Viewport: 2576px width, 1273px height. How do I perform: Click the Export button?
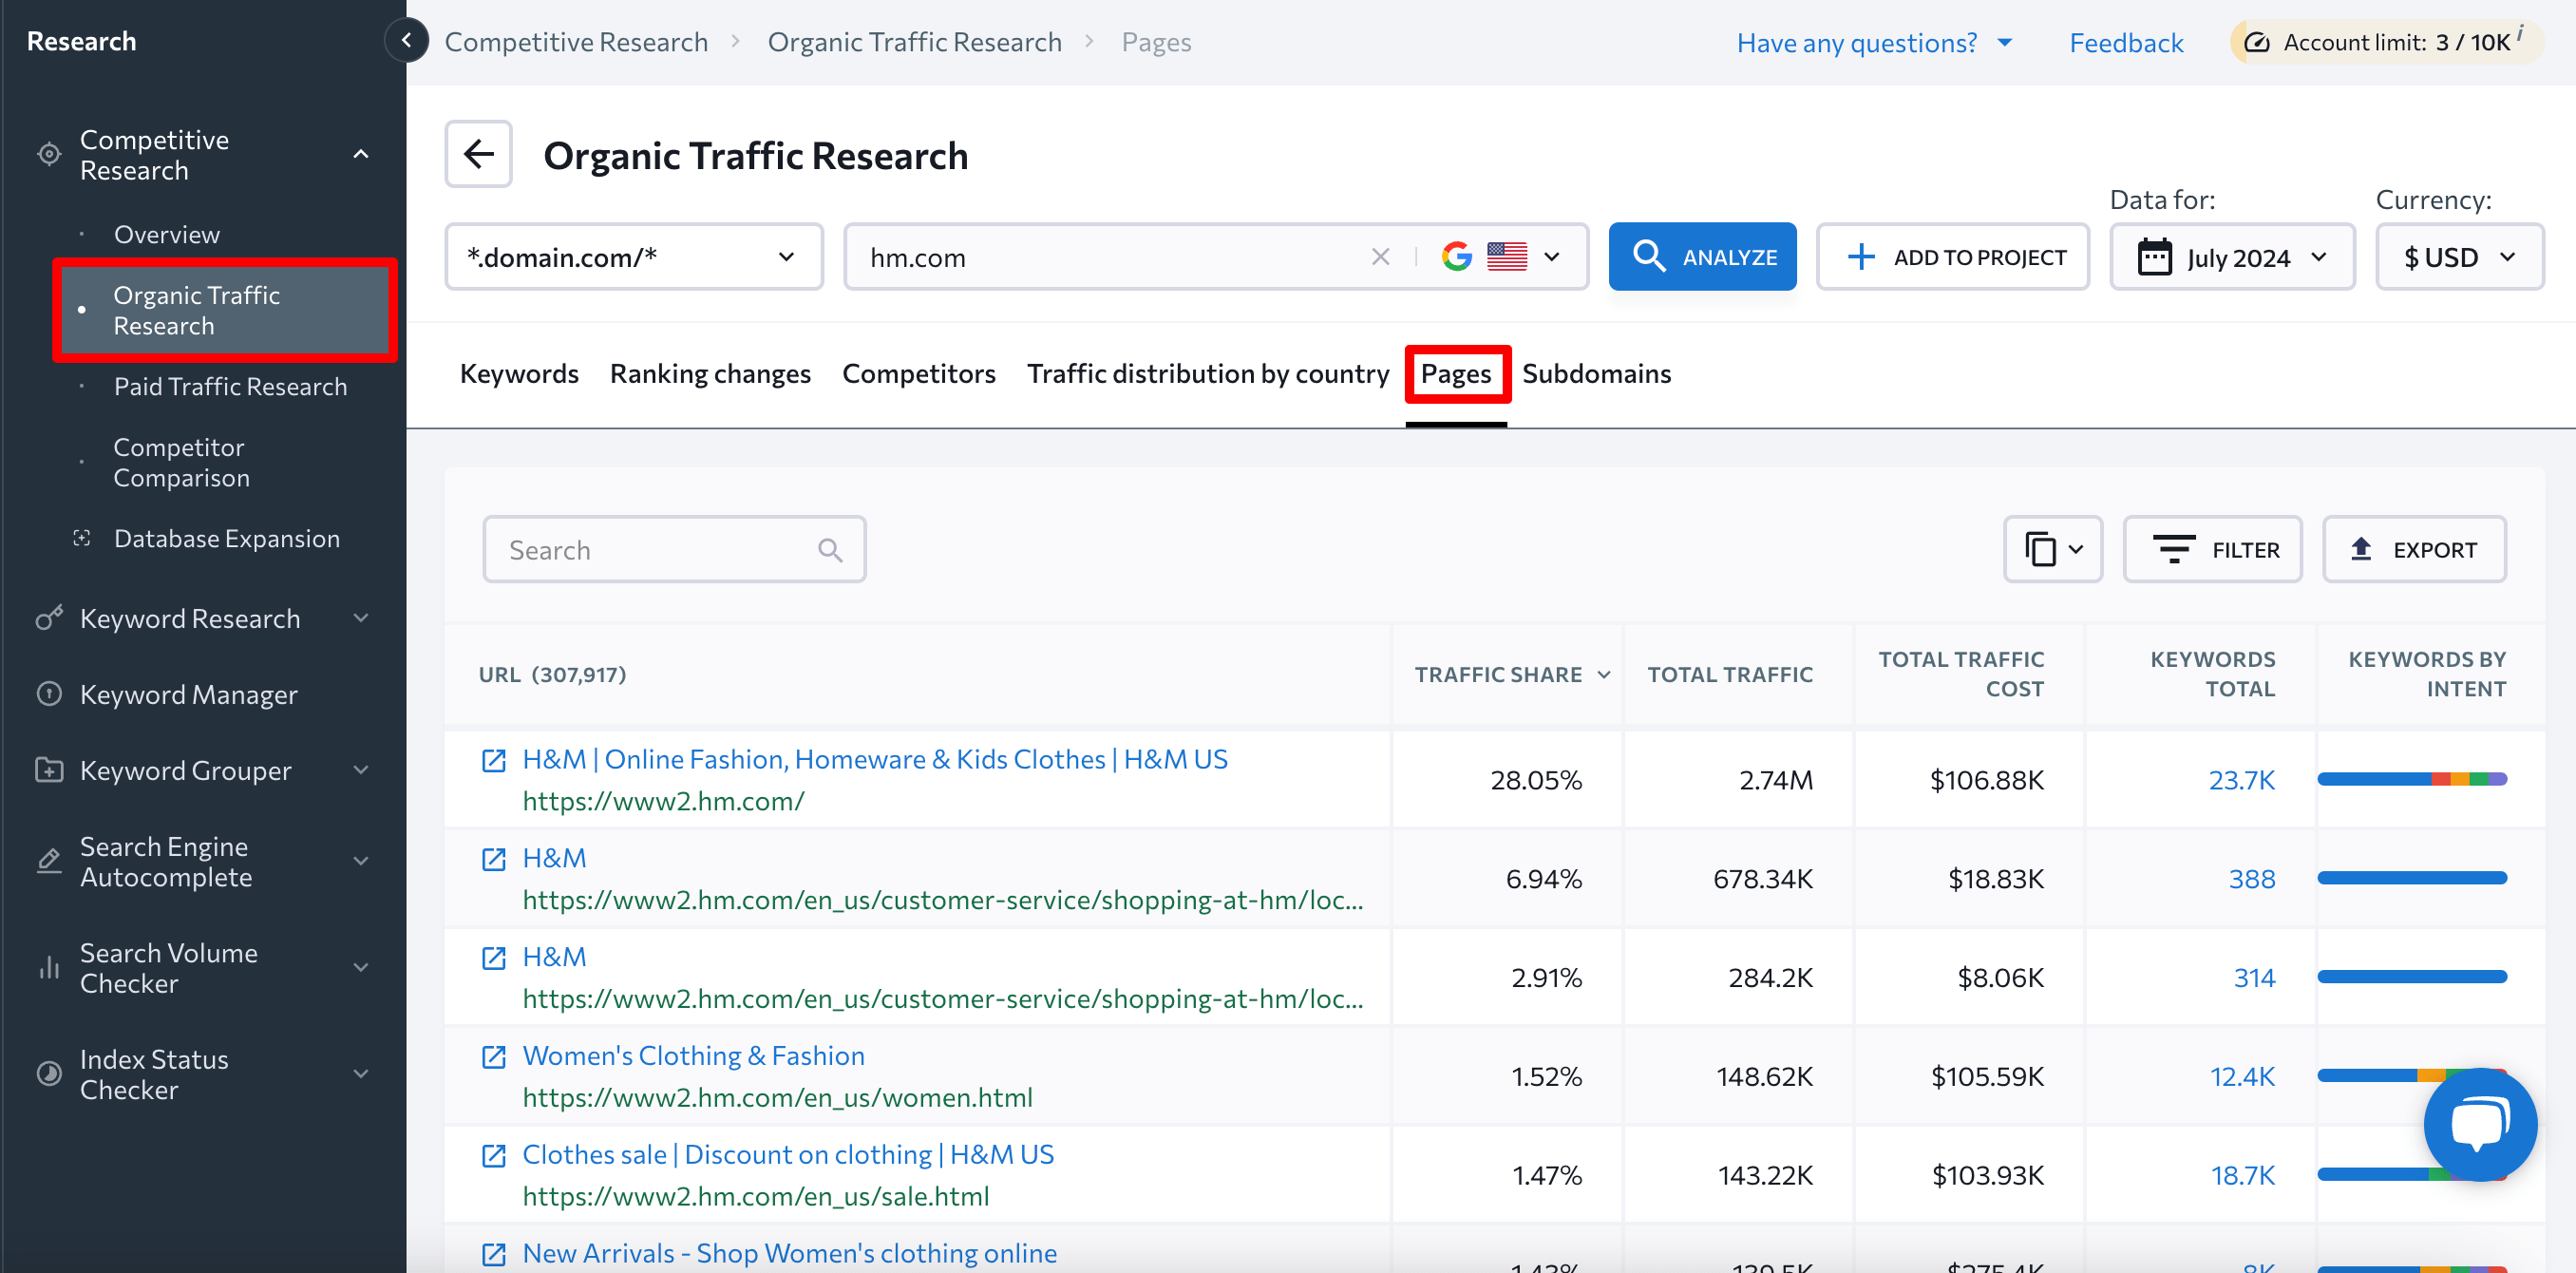(x=2414, y=549)
